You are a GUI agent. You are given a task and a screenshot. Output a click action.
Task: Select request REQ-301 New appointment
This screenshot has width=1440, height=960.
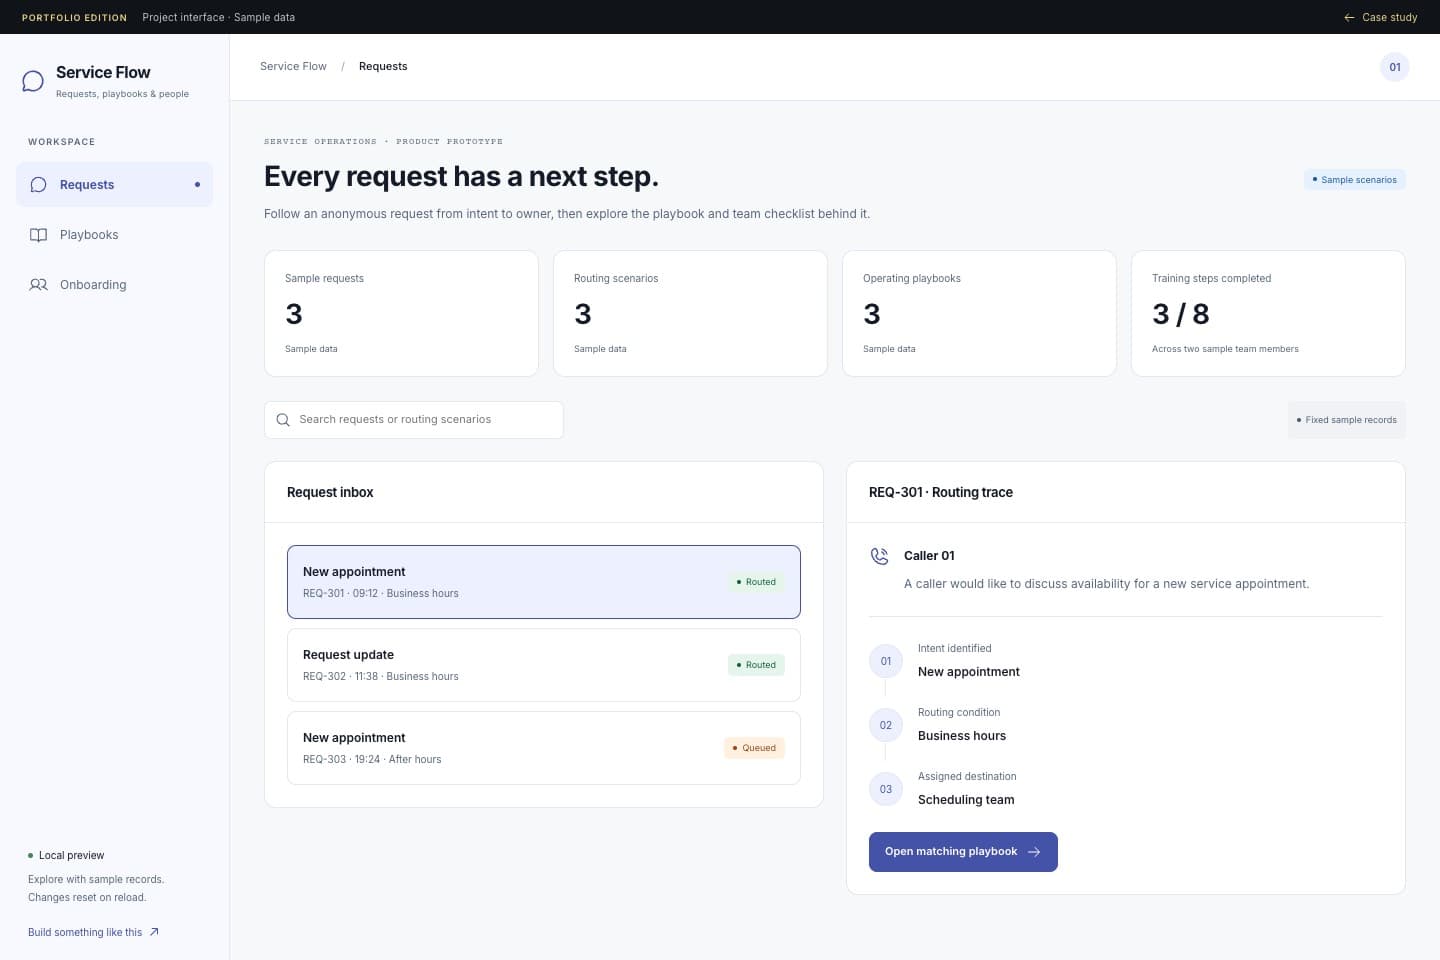(x=544, y=582)
